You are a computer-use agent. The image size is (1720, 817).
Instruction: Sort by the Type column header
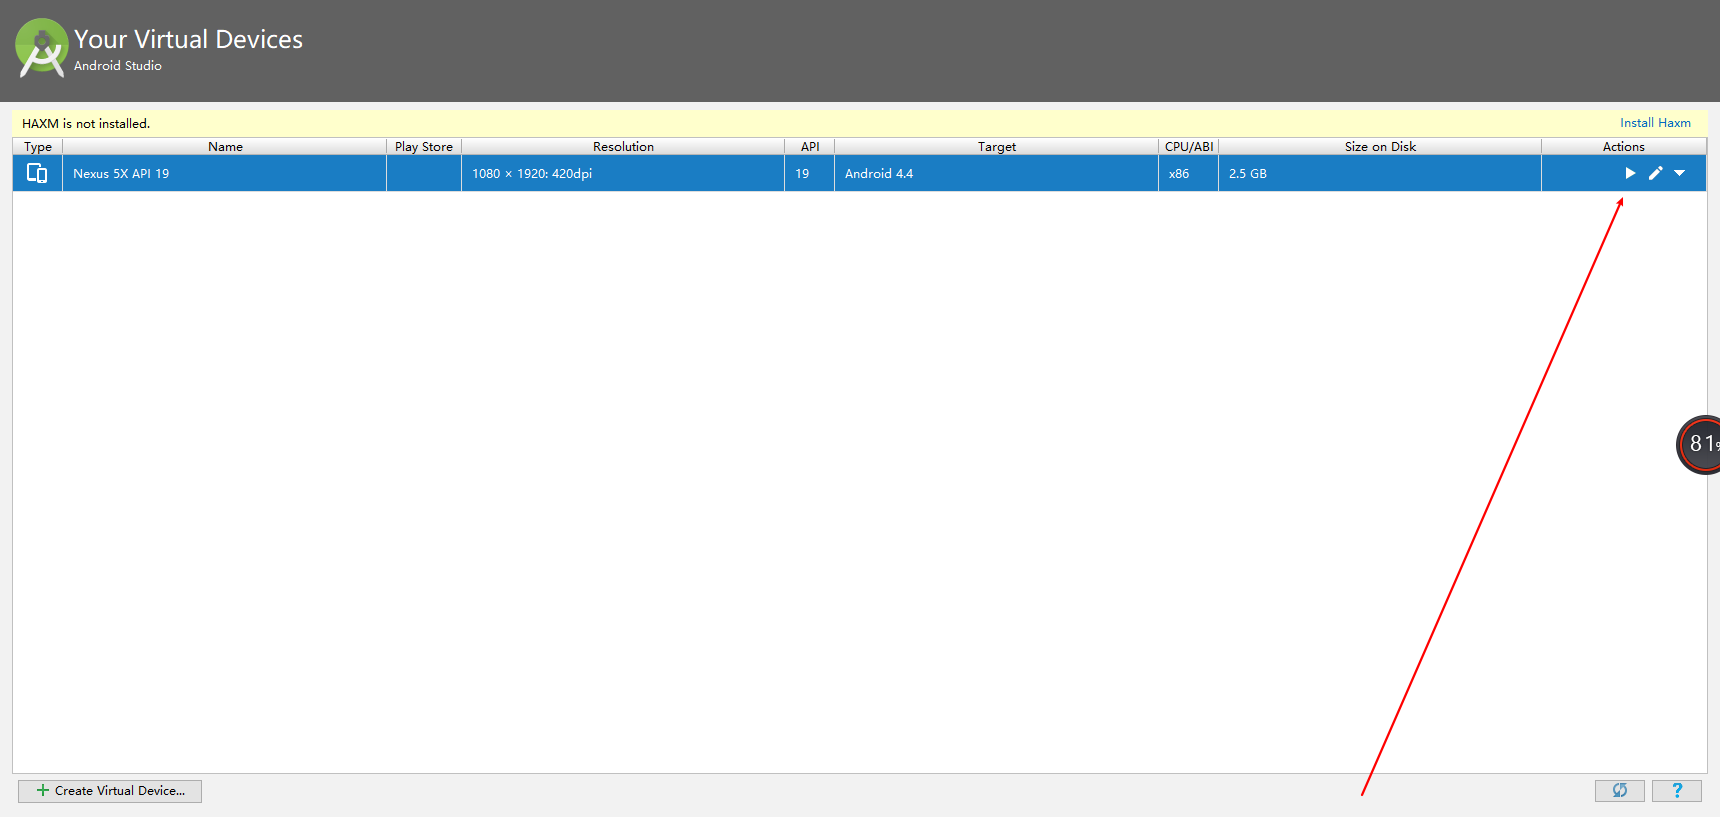tap(38, 146)
